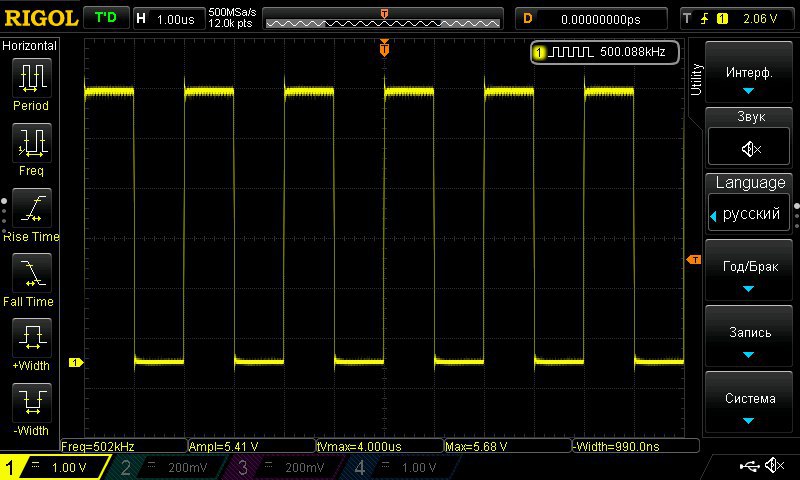Enable channel 4 at 1.00 V
This screenshot has height=480, width=800.
(x=399, y=467)
